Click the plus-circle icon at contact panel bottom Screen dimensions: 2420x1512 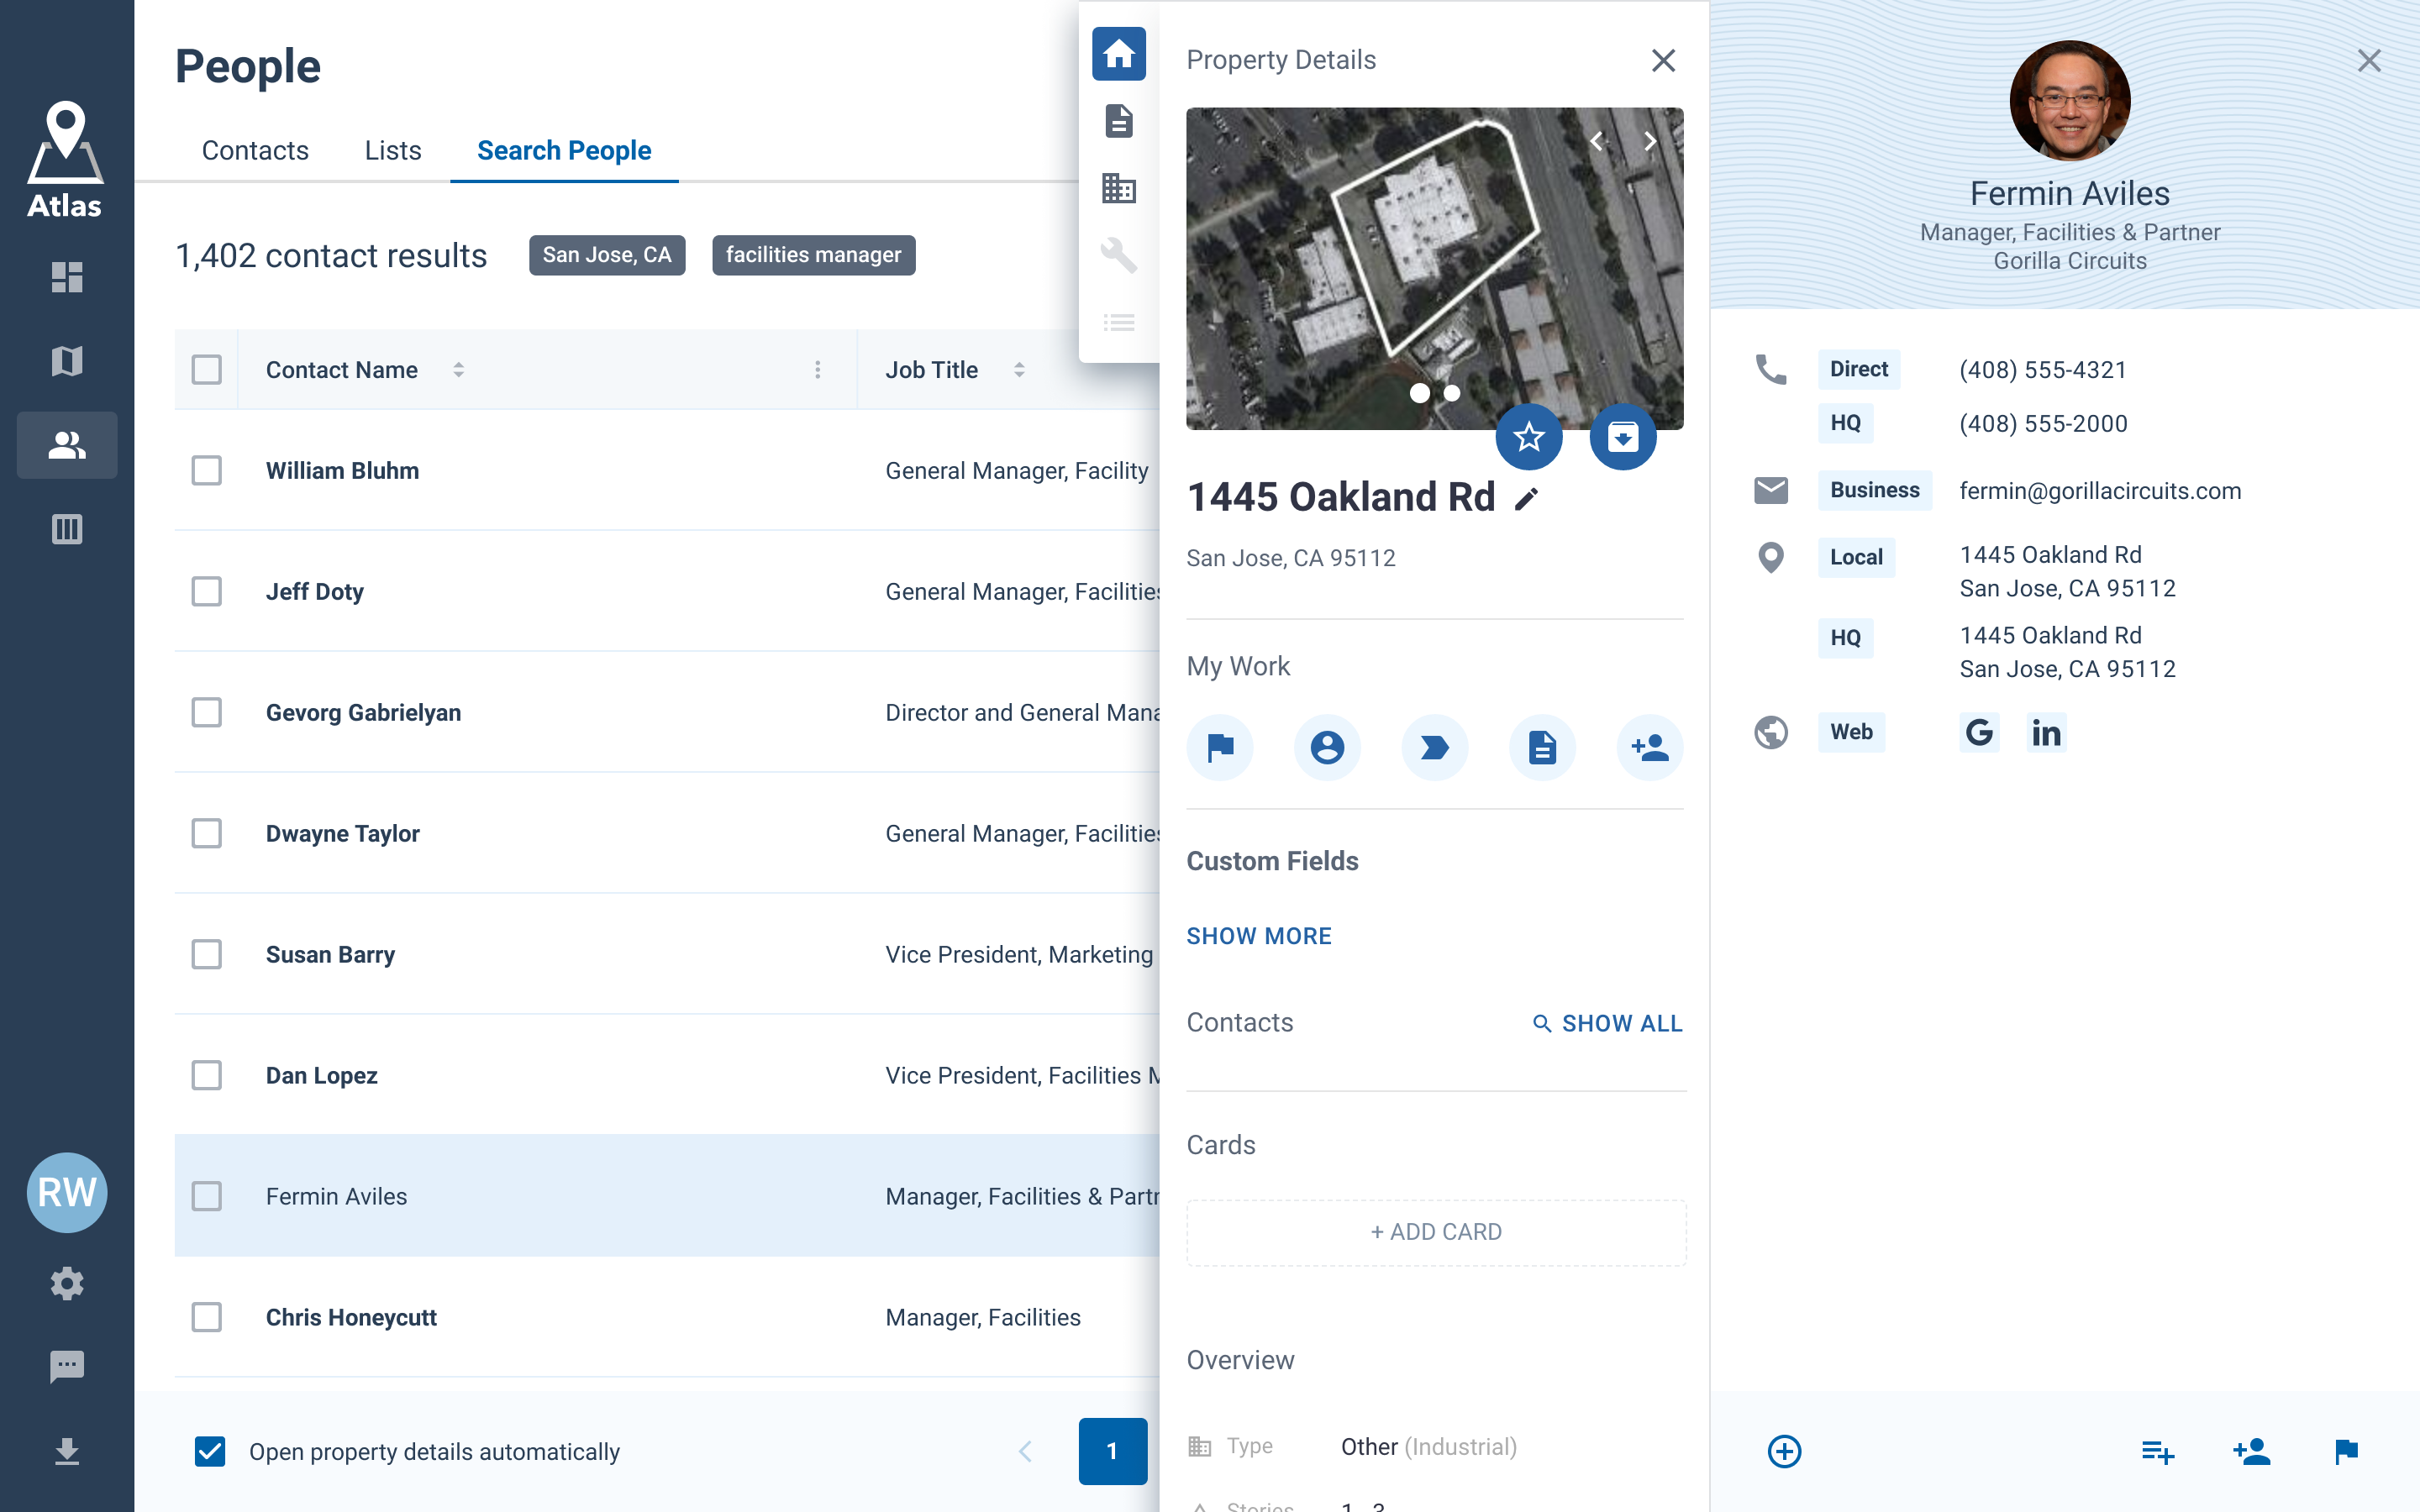(x=1784, y=1451)
